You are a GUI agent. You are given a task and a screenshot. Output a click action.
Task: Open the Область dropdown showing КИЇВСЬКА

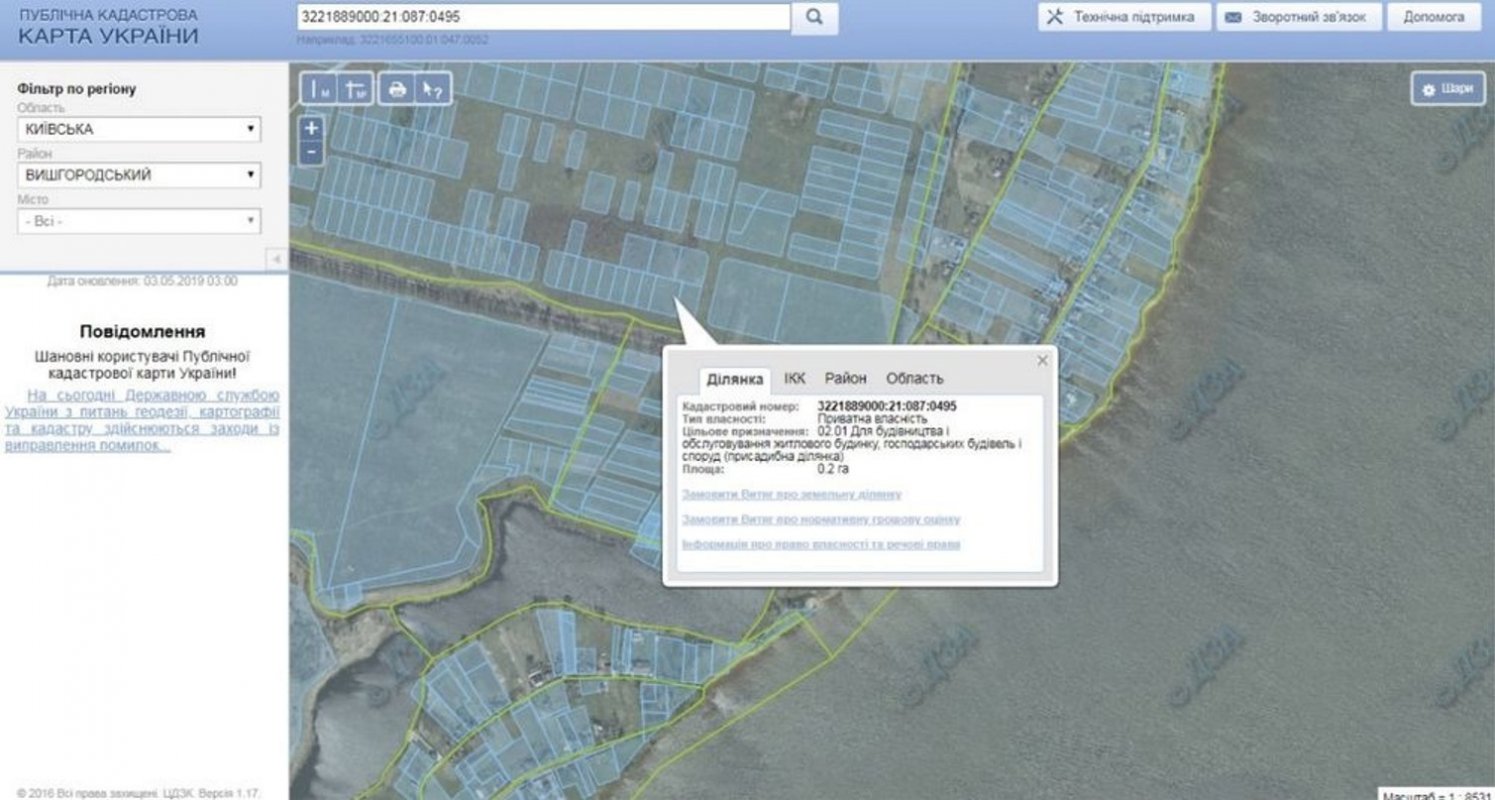(x=139, y=129)
